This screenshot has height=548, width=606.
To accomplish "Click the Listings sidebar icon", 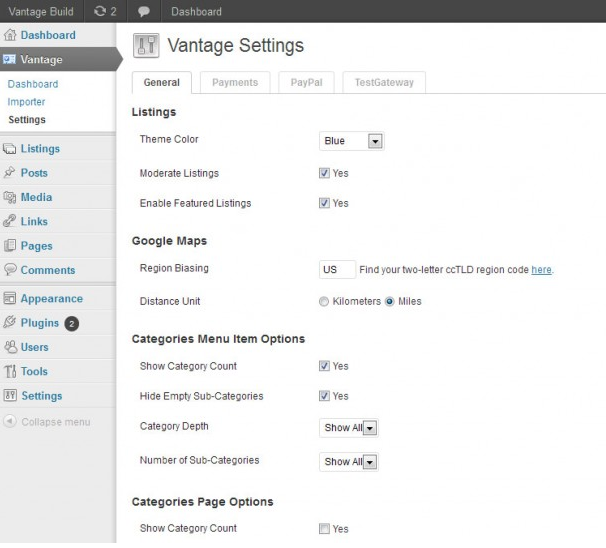I will click(10, 149).
